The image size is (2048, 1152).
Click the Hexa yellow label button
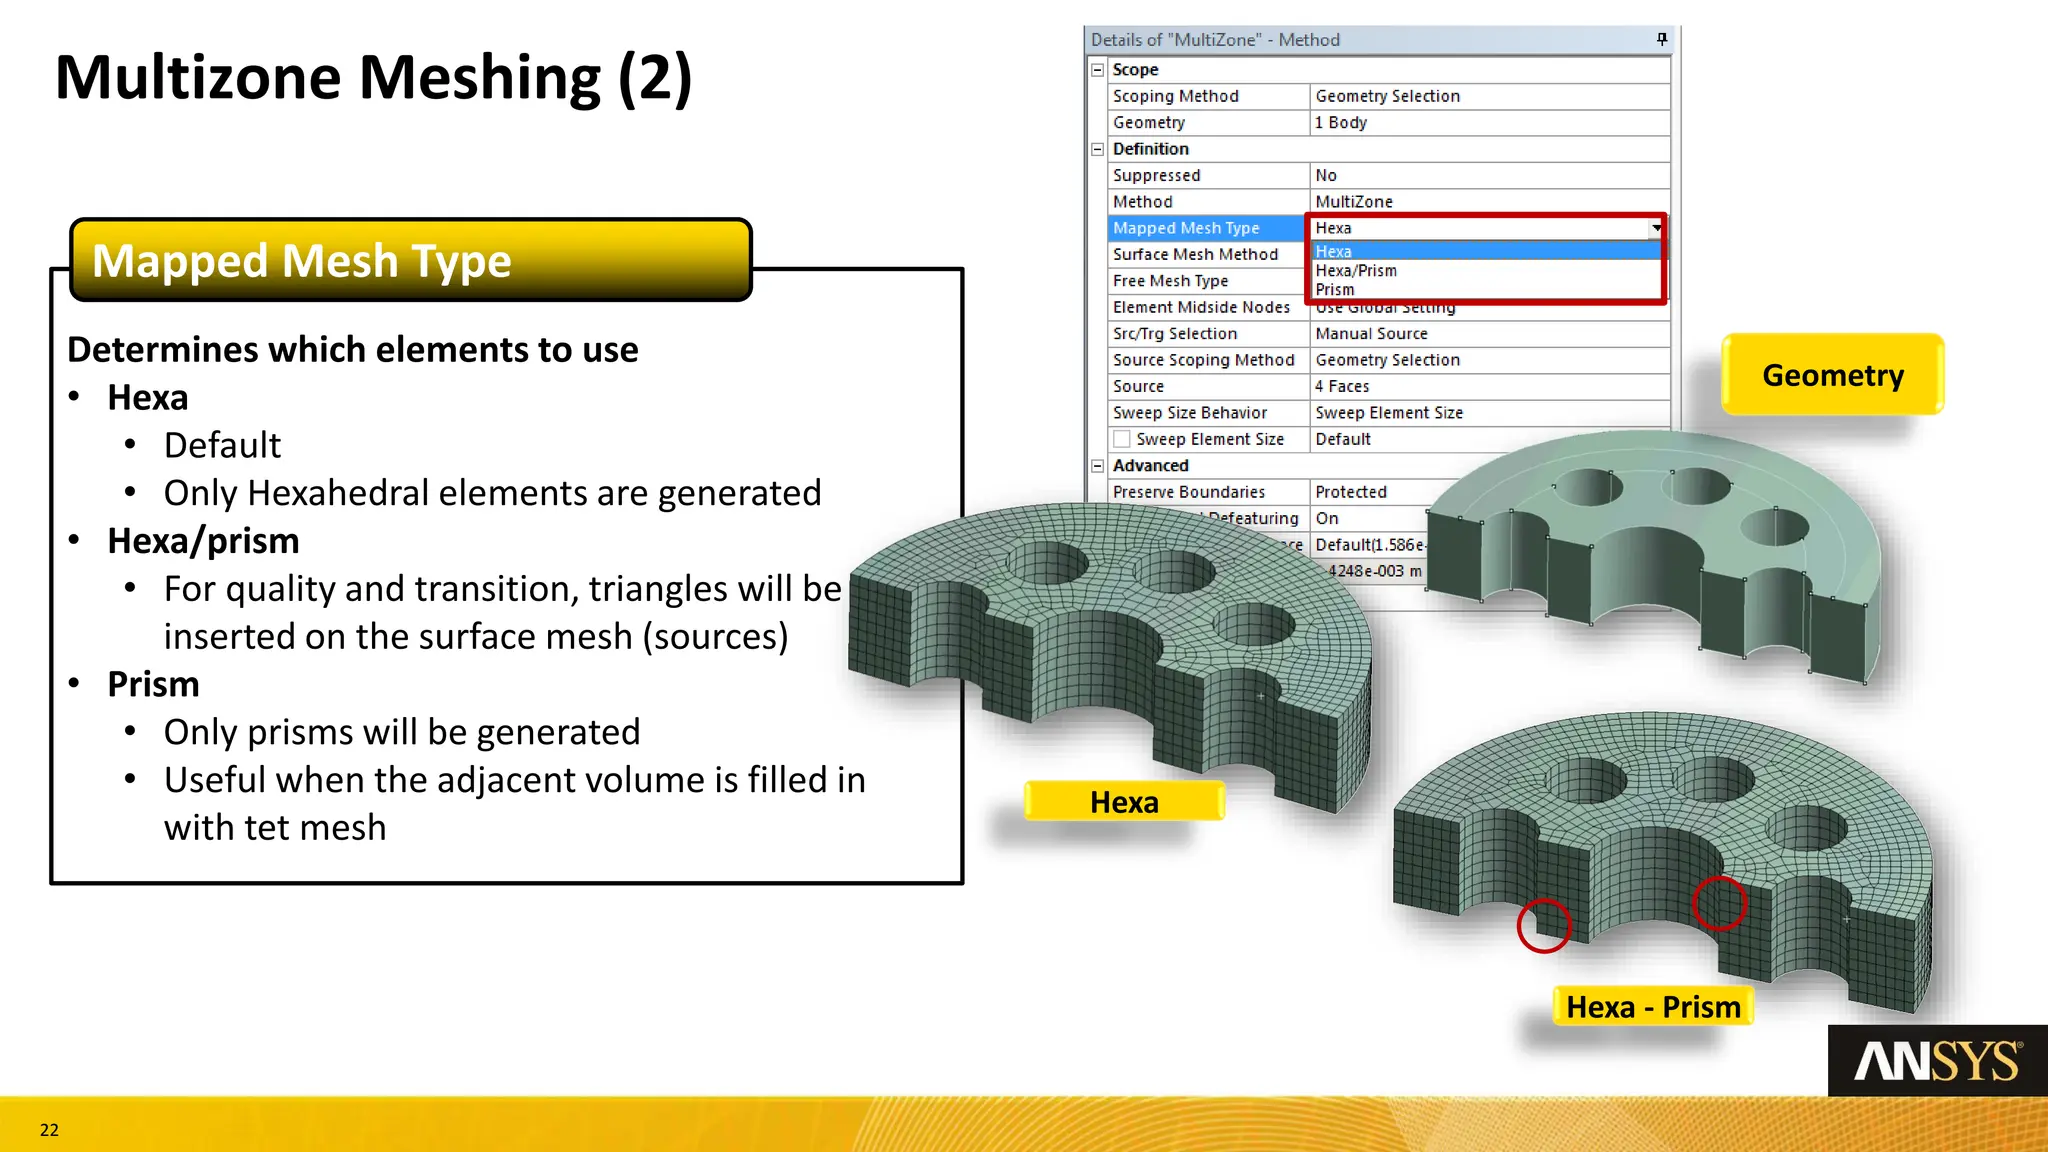(1124, 802)
